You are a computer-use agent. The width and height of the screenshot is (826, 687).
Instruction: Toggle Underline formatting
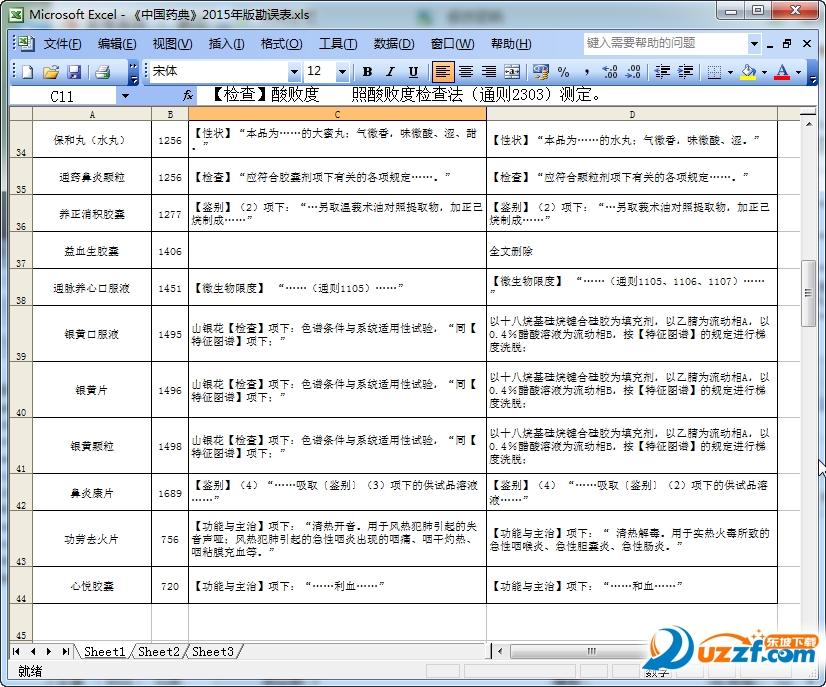point(414,72)
